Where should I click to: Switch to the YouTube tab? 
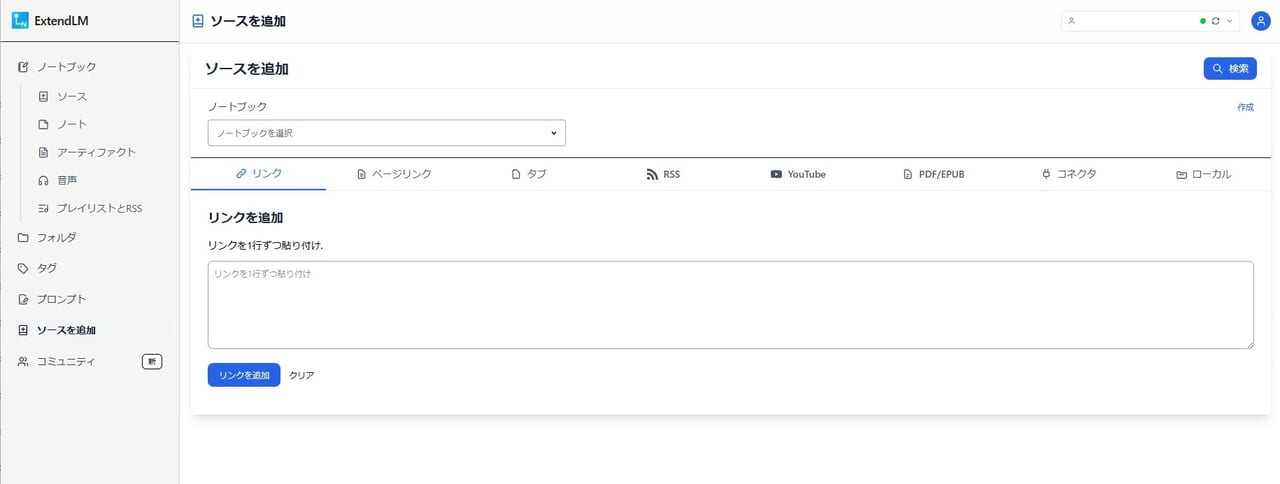pos(798,174)
